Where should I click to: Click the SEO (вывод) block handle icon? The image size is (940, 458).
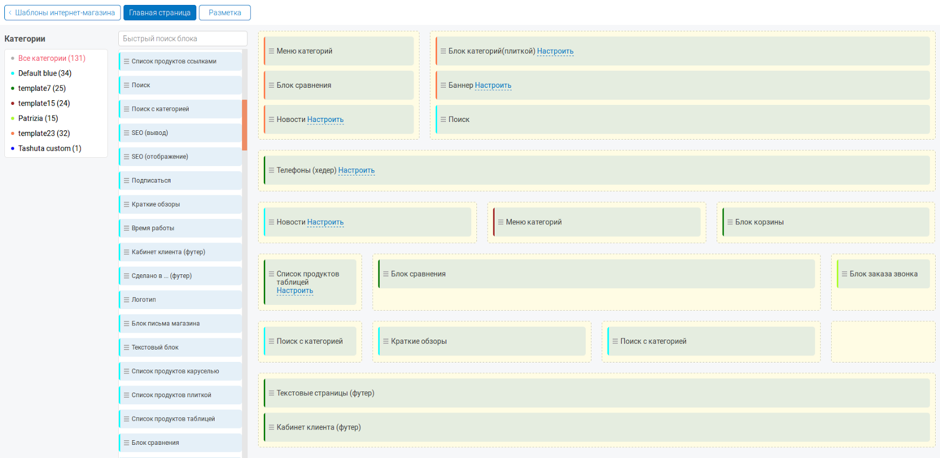coord(126,133)
